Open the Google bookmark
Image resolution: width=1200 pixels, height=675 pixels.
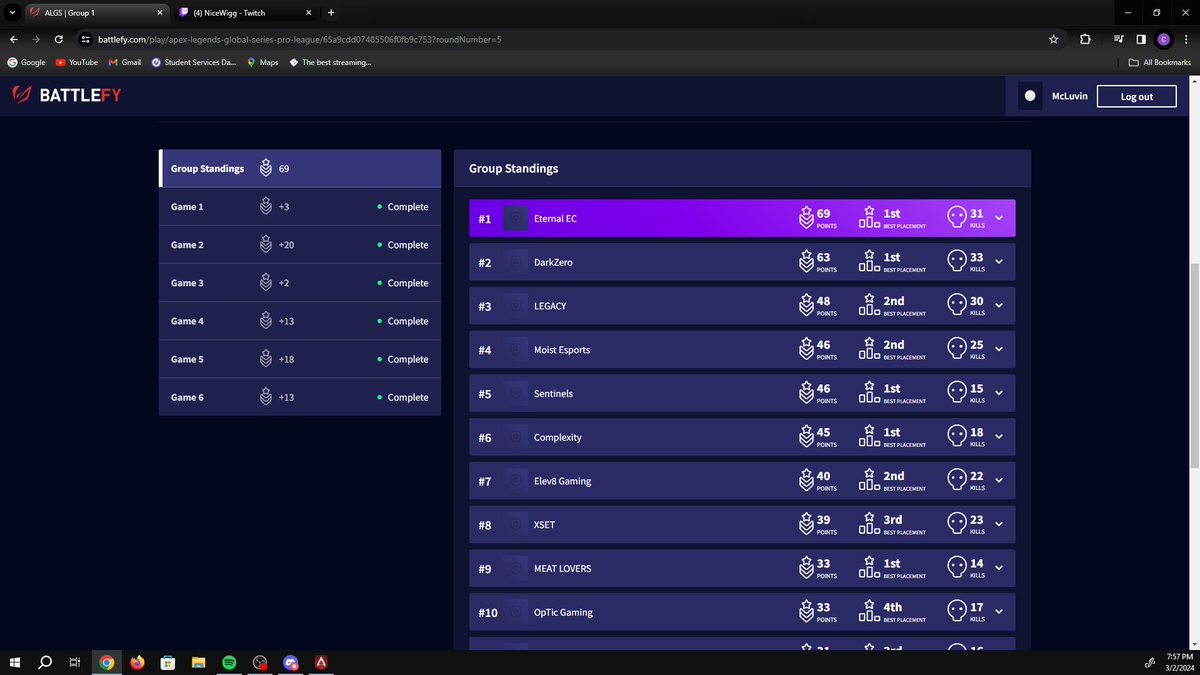(26, 62)
